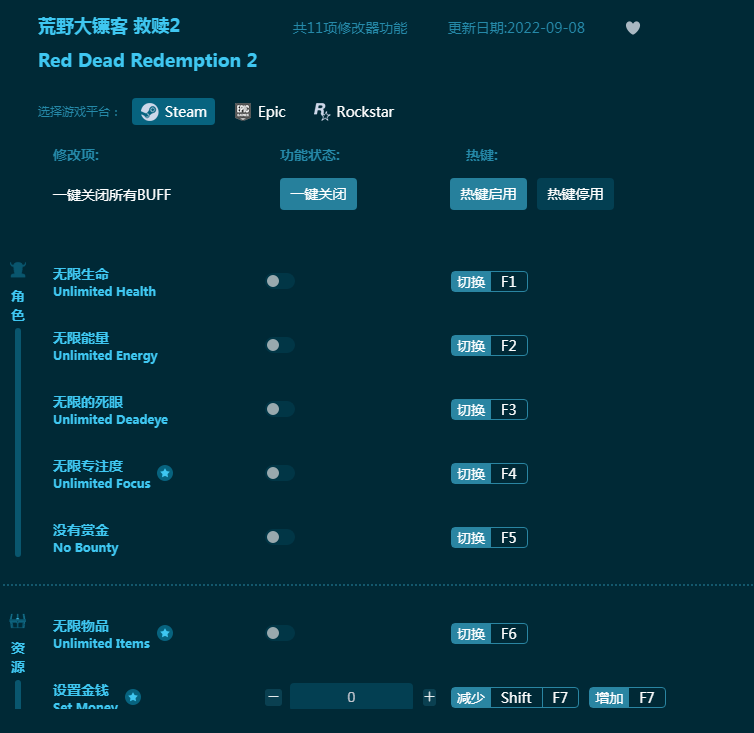The image size is (754, 733).
Task: Switch on the No Bounty toggle
Action: click(x=280, y=537)
